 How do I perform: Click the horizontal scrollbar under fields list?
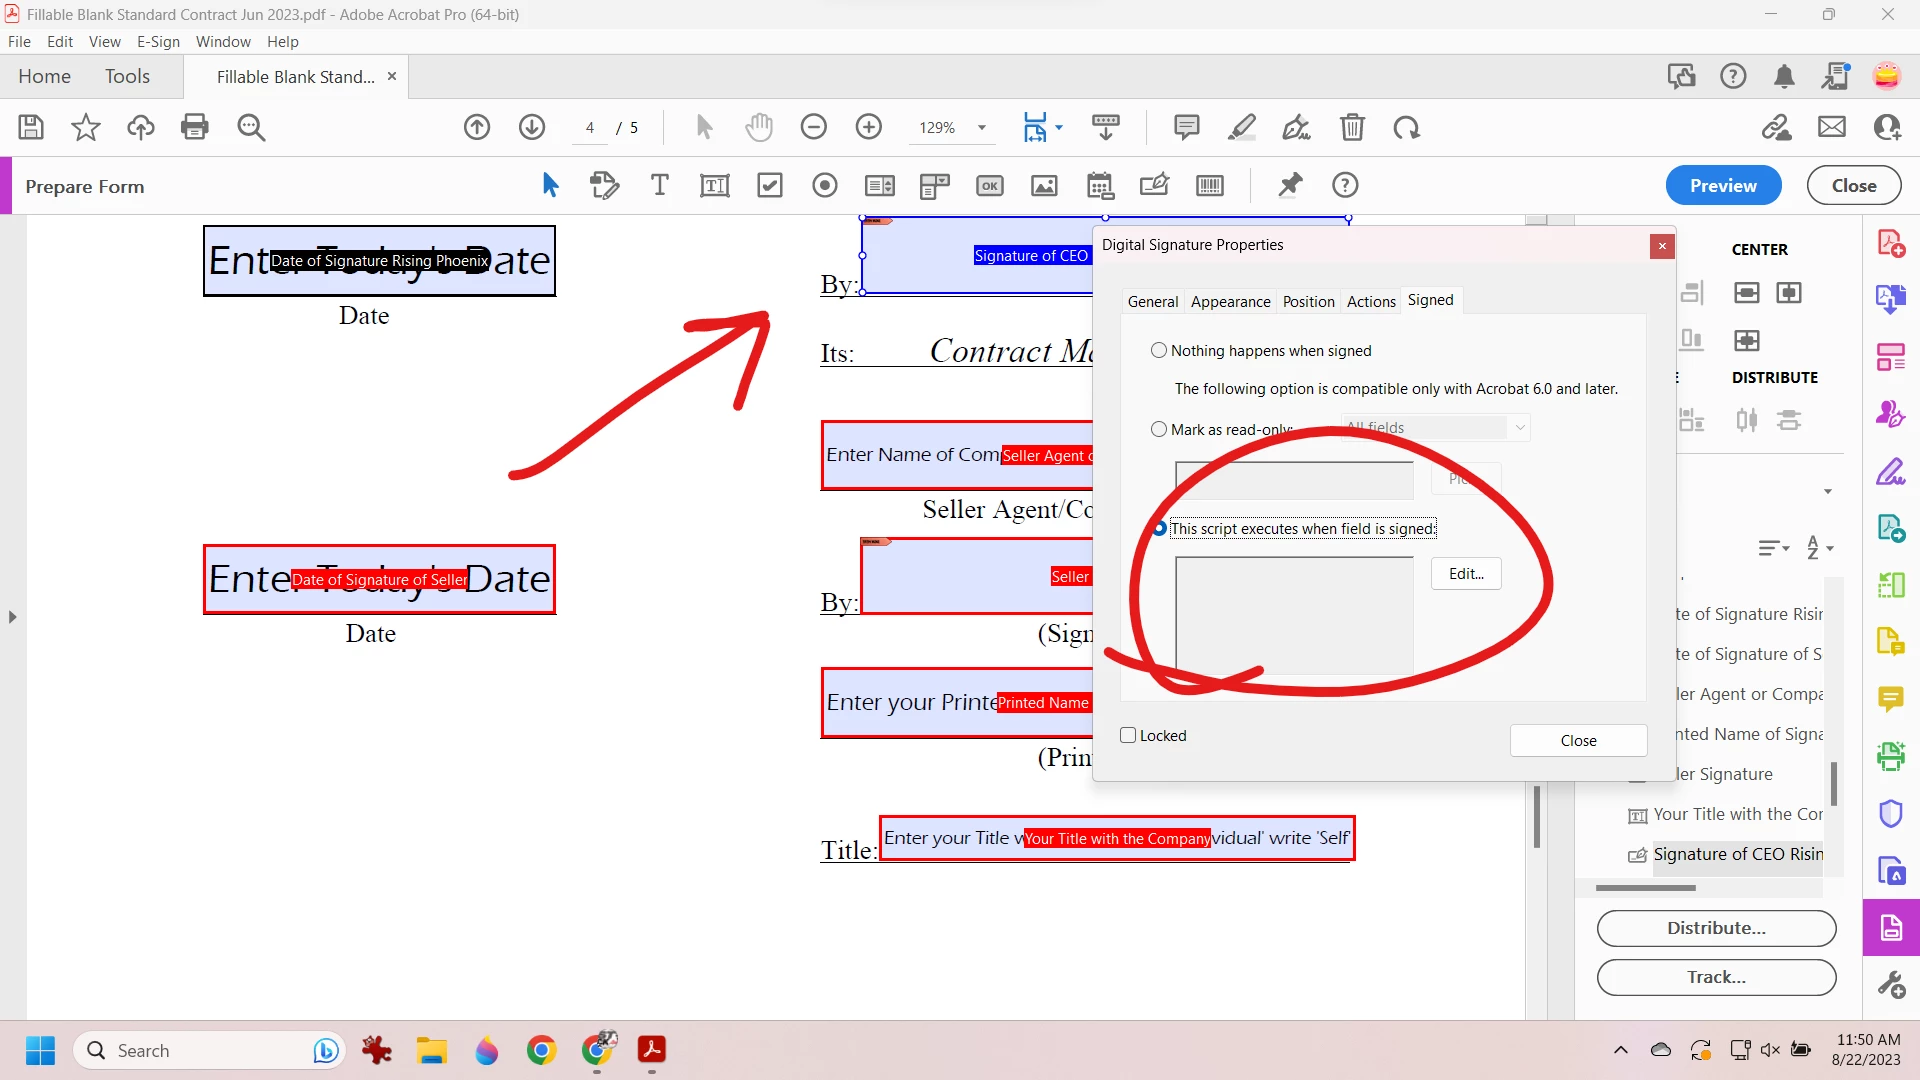coord(1645,888)
